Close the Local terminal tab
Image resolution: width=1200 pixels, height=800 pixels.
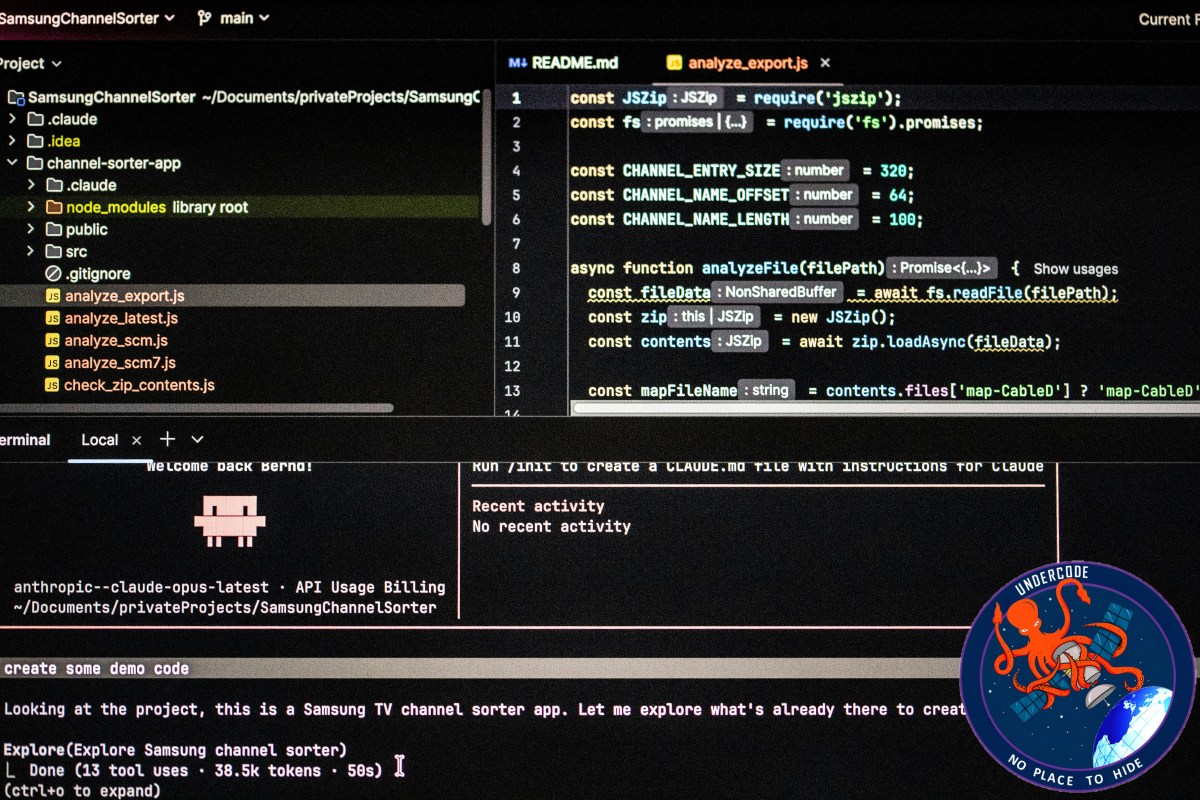137,439
